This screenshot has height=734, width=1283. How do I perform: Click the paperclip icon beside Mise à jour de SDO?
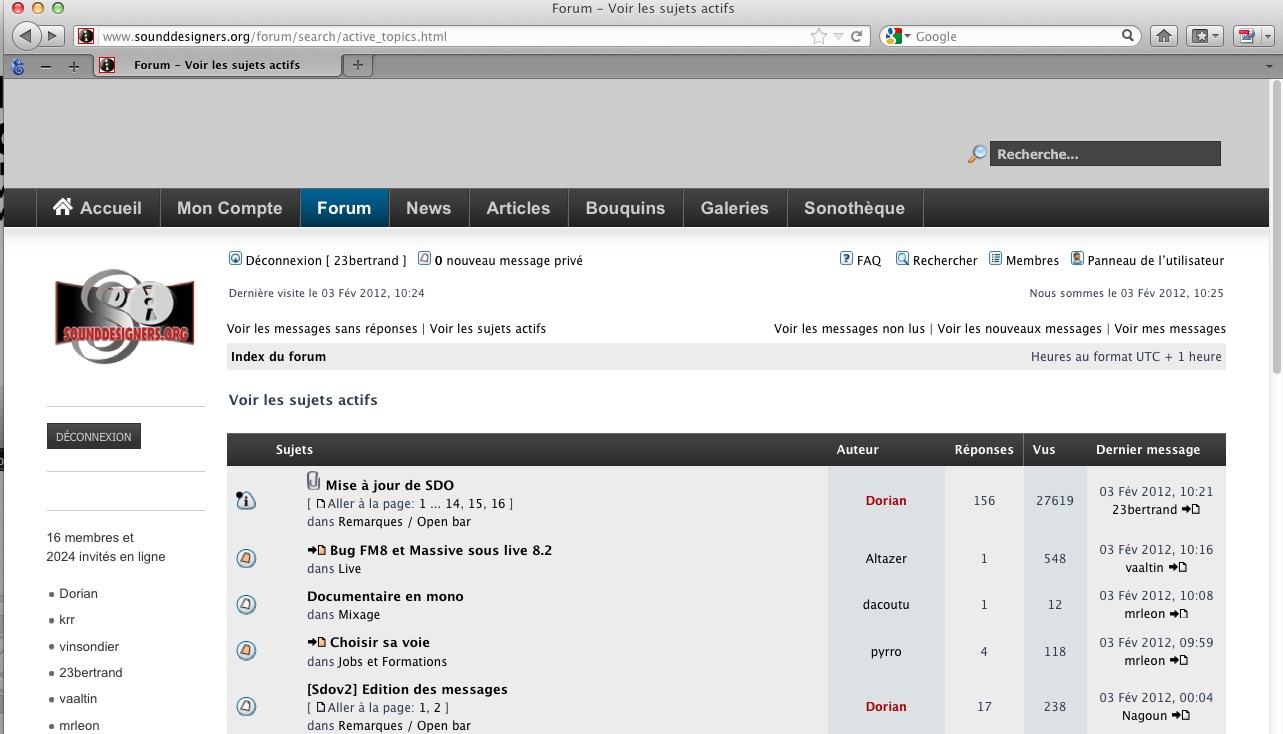[x=313, y=481]
